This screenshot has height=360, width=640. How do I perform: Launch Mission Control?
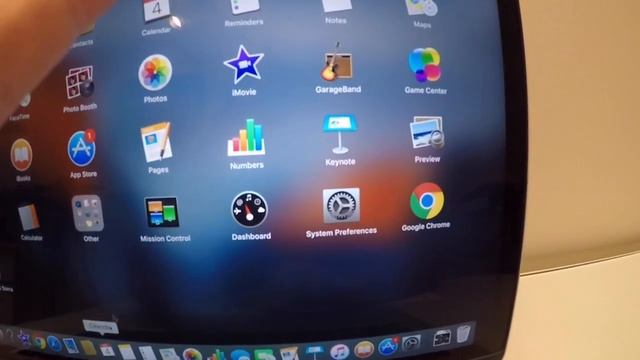pyautogui.click(x=162, y=212)
